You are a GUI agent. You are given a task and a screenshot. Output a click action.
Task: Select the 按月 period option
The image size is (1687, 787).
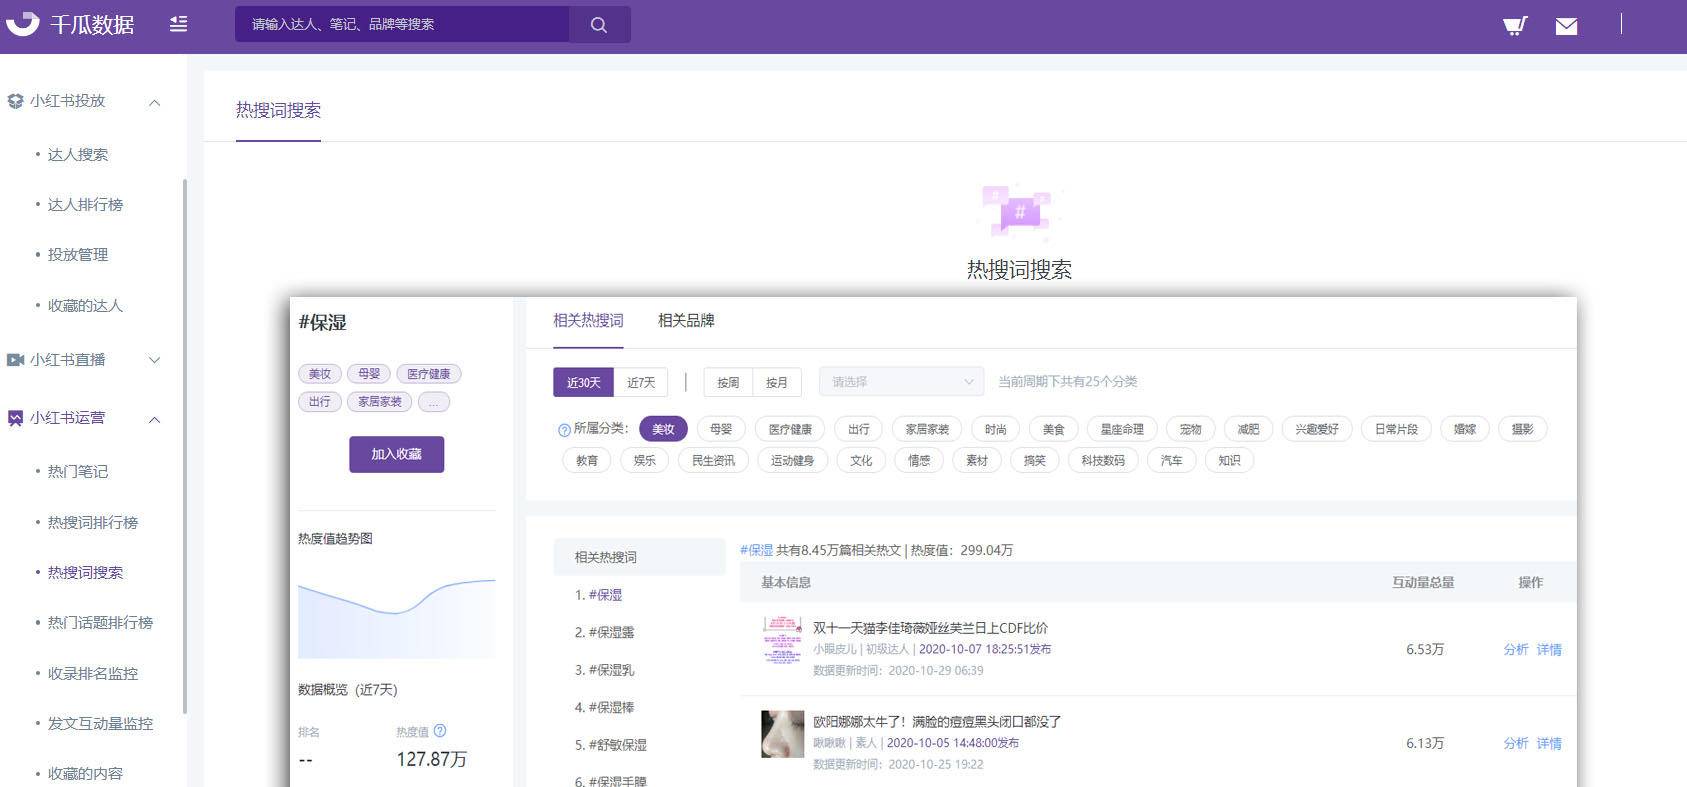777,382
